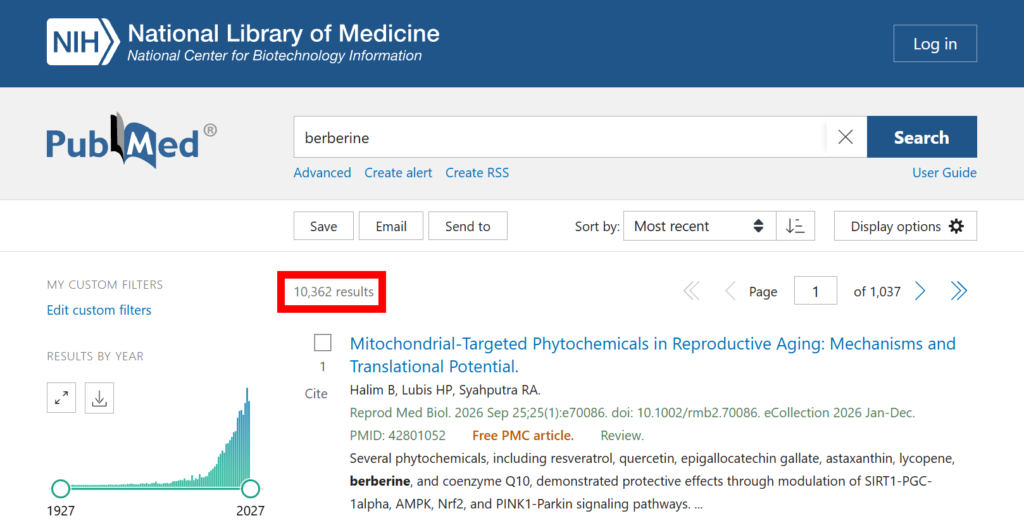Click the bold berberine word in snippet
This screenshot has height=530, width=1024.
click(380, 481)
